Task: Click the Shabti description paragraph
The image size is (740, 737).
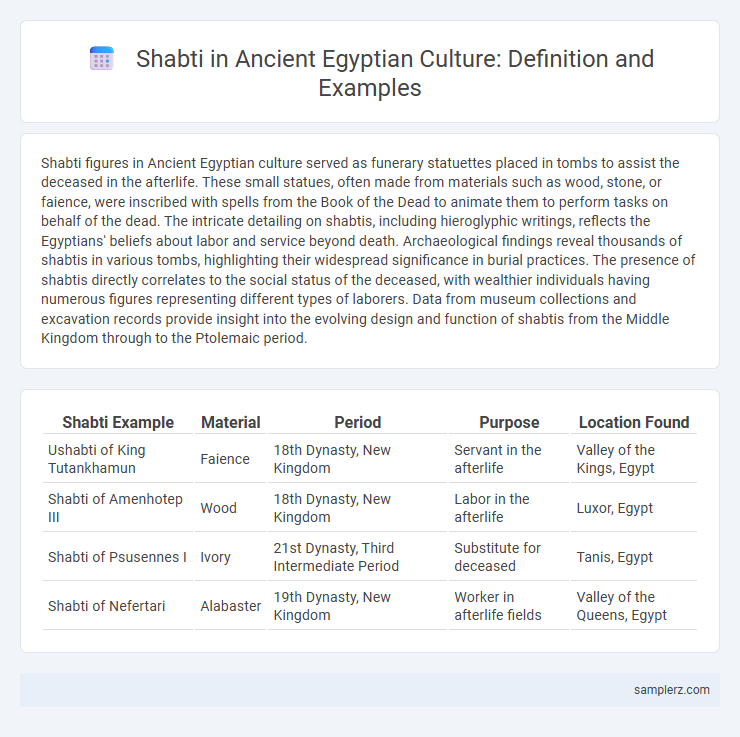Action: point(370,251)
